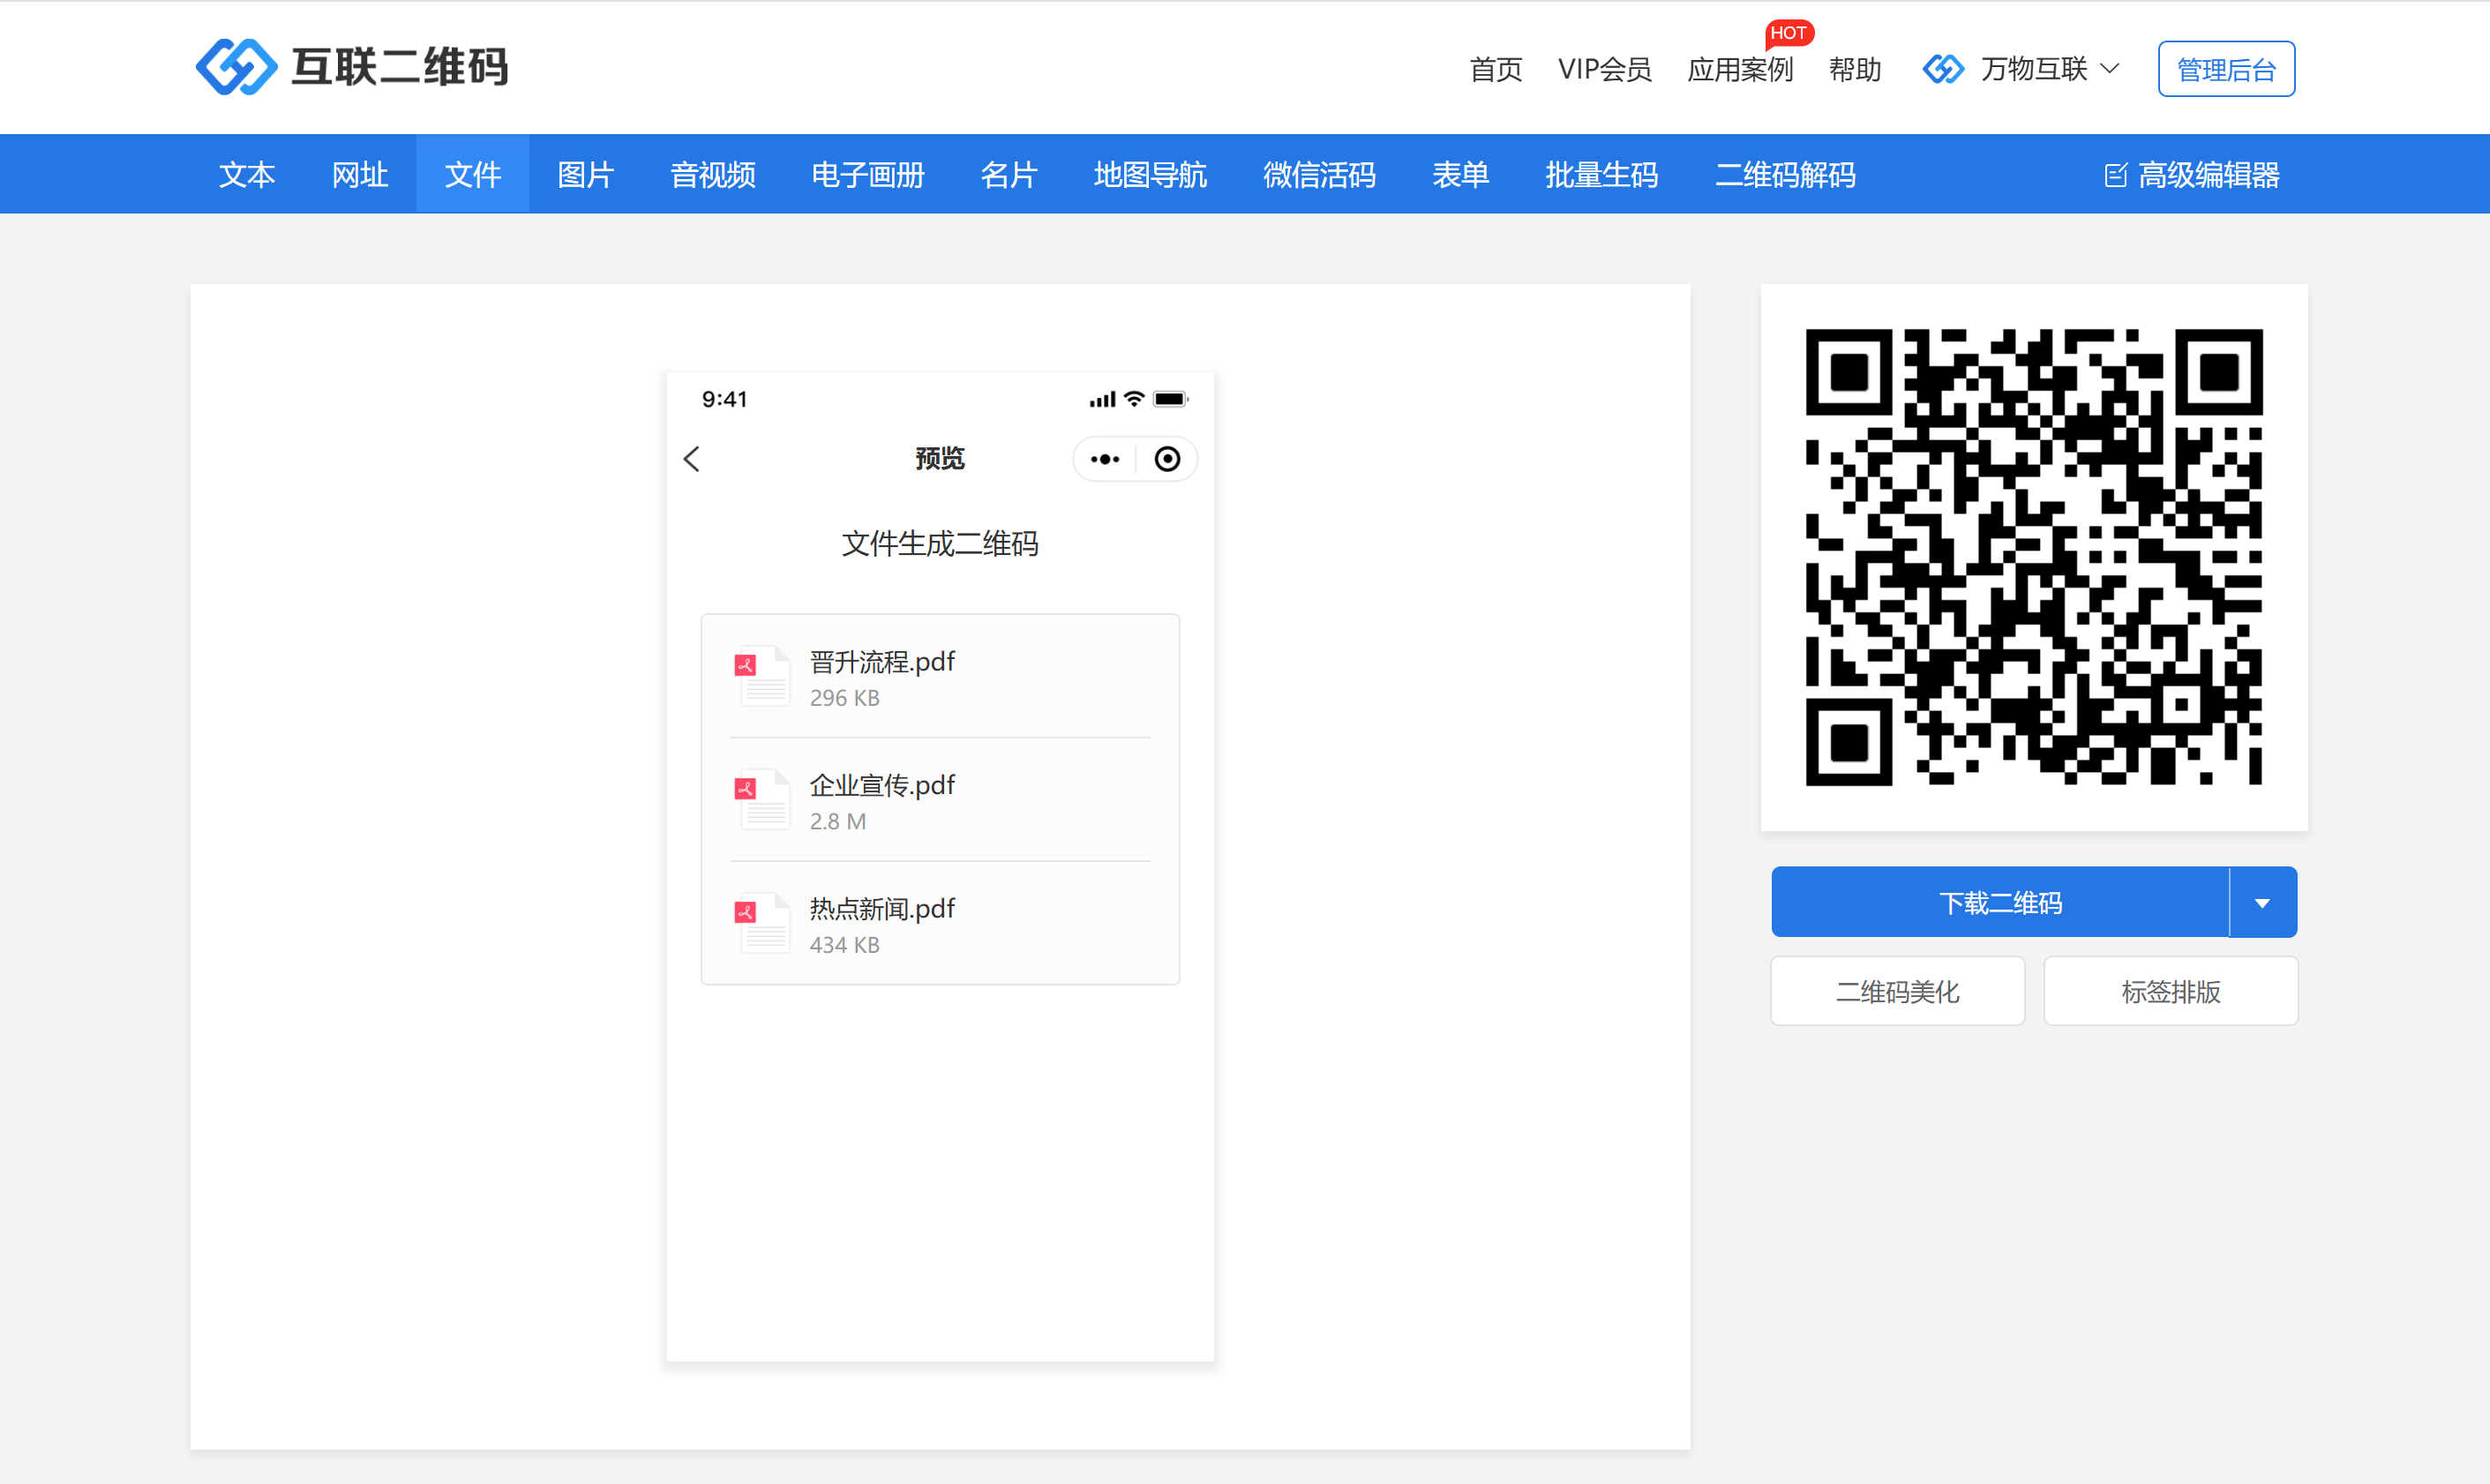
Task: Click the generated QR code image
Action: click(x=2034, y=557)
